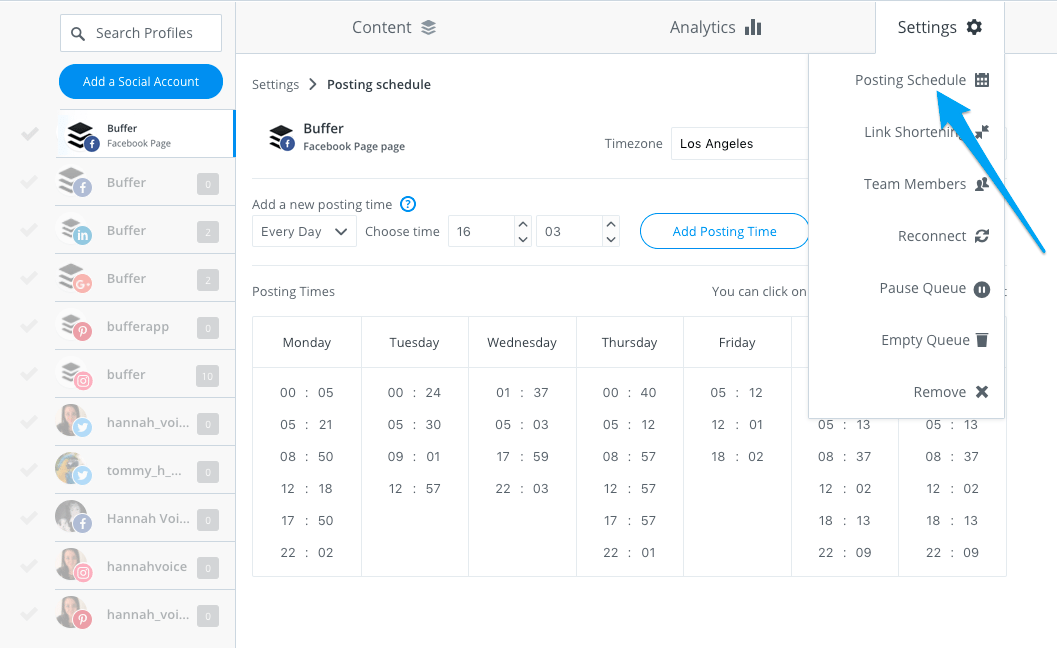Choose Pause Queue from settings menu

pyautogui.click(x=934, y=288)
